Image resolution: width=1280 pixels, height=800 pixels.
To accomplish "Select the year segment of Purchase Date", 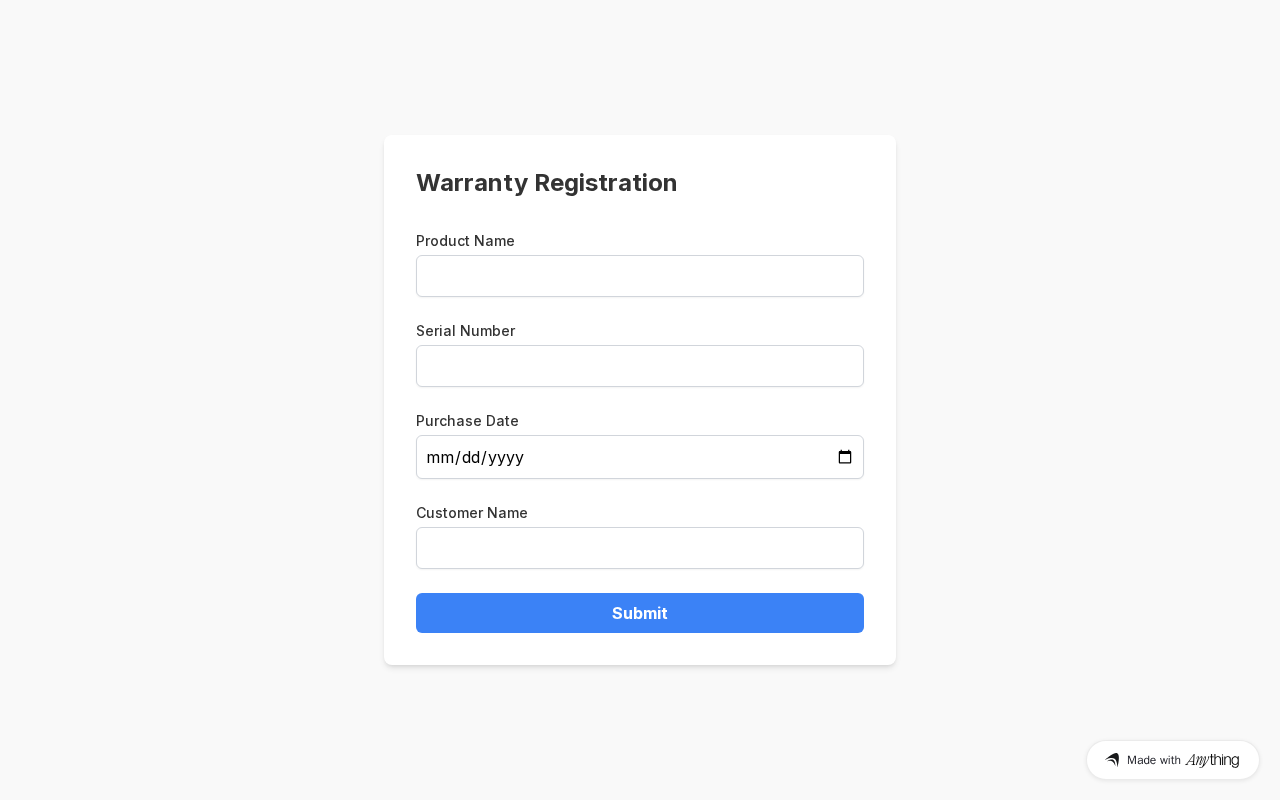I will point(506,458).
